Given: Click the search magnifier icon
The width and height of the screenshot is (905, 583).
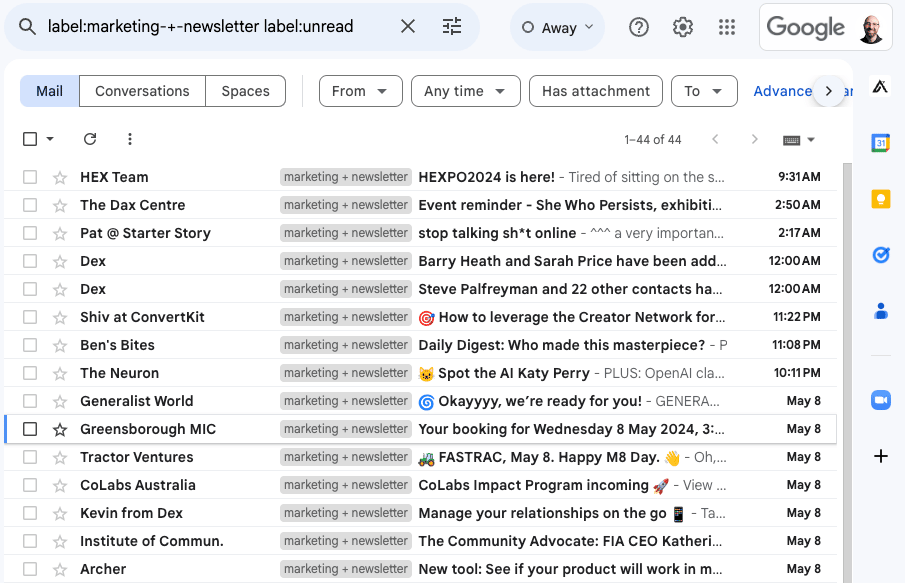Looking at the screenshot, I should click(27, 27).
